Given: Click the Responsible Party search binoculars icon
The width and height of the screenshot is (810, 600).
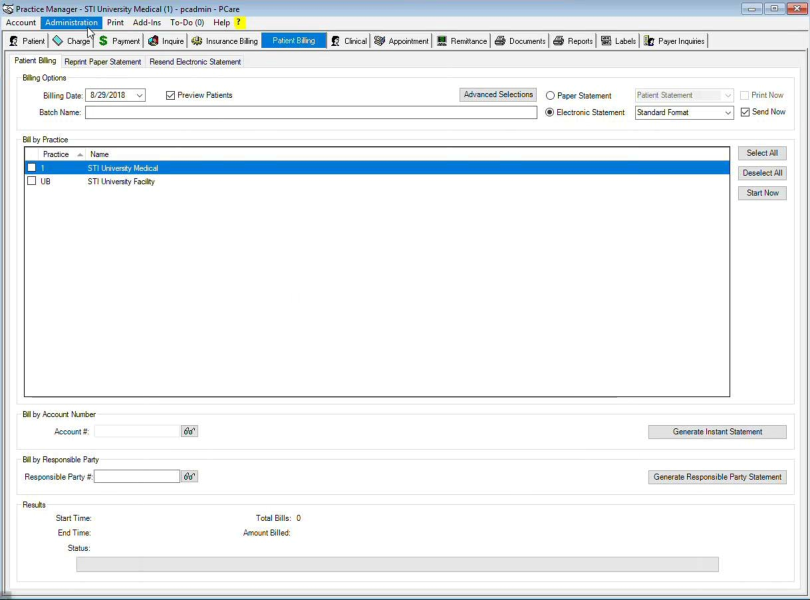Looking at the screenshot, I should 189,477.
